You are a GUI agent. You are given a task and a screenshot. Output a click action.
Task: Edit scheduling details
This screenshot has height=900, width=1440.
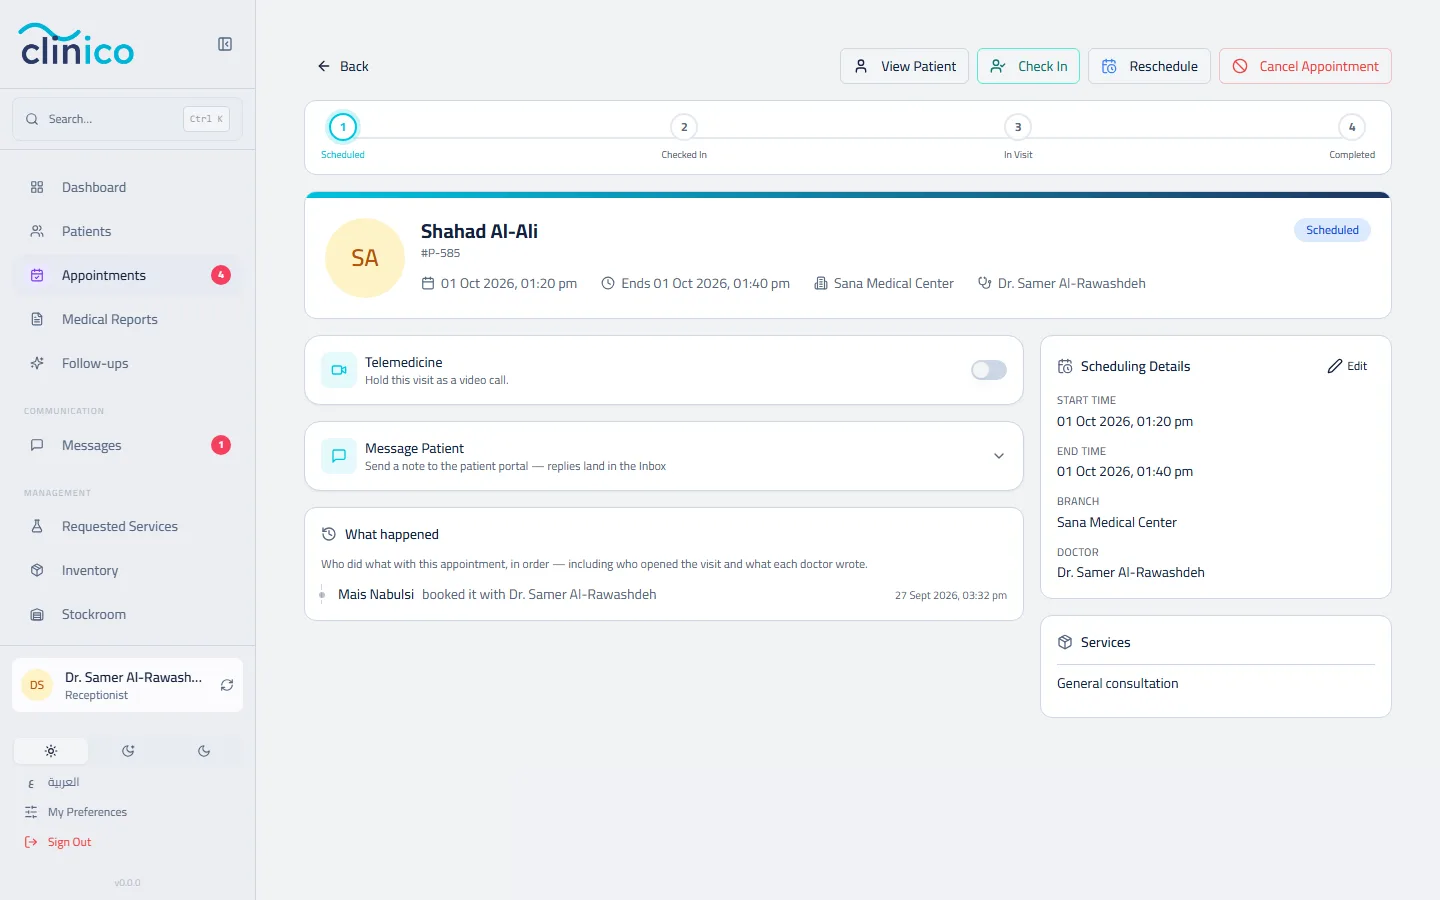[1347, 366]
